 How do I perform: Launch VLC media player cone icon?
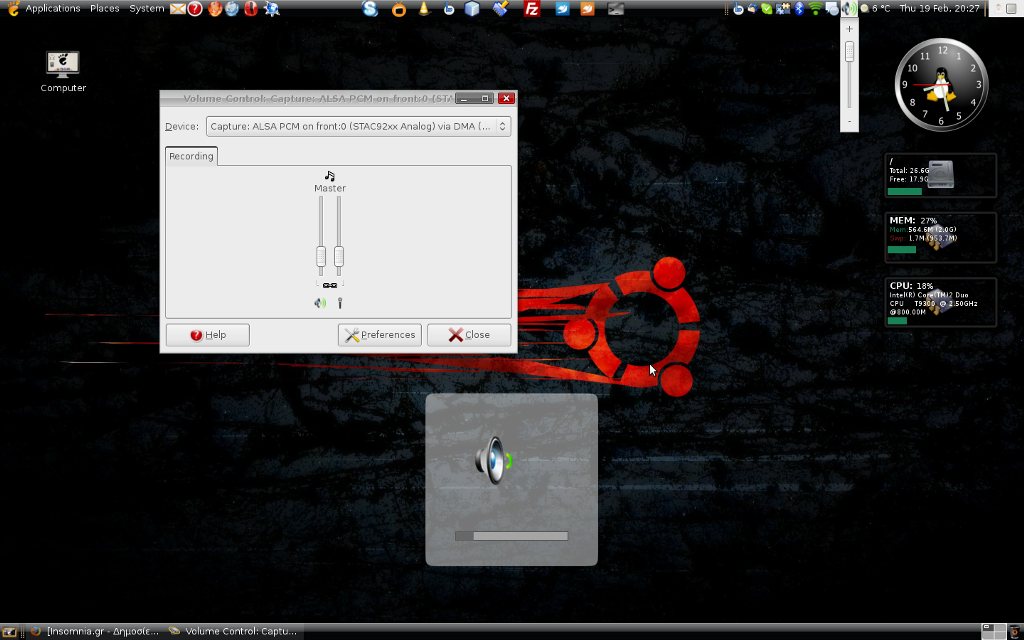(x=424, y=9)
